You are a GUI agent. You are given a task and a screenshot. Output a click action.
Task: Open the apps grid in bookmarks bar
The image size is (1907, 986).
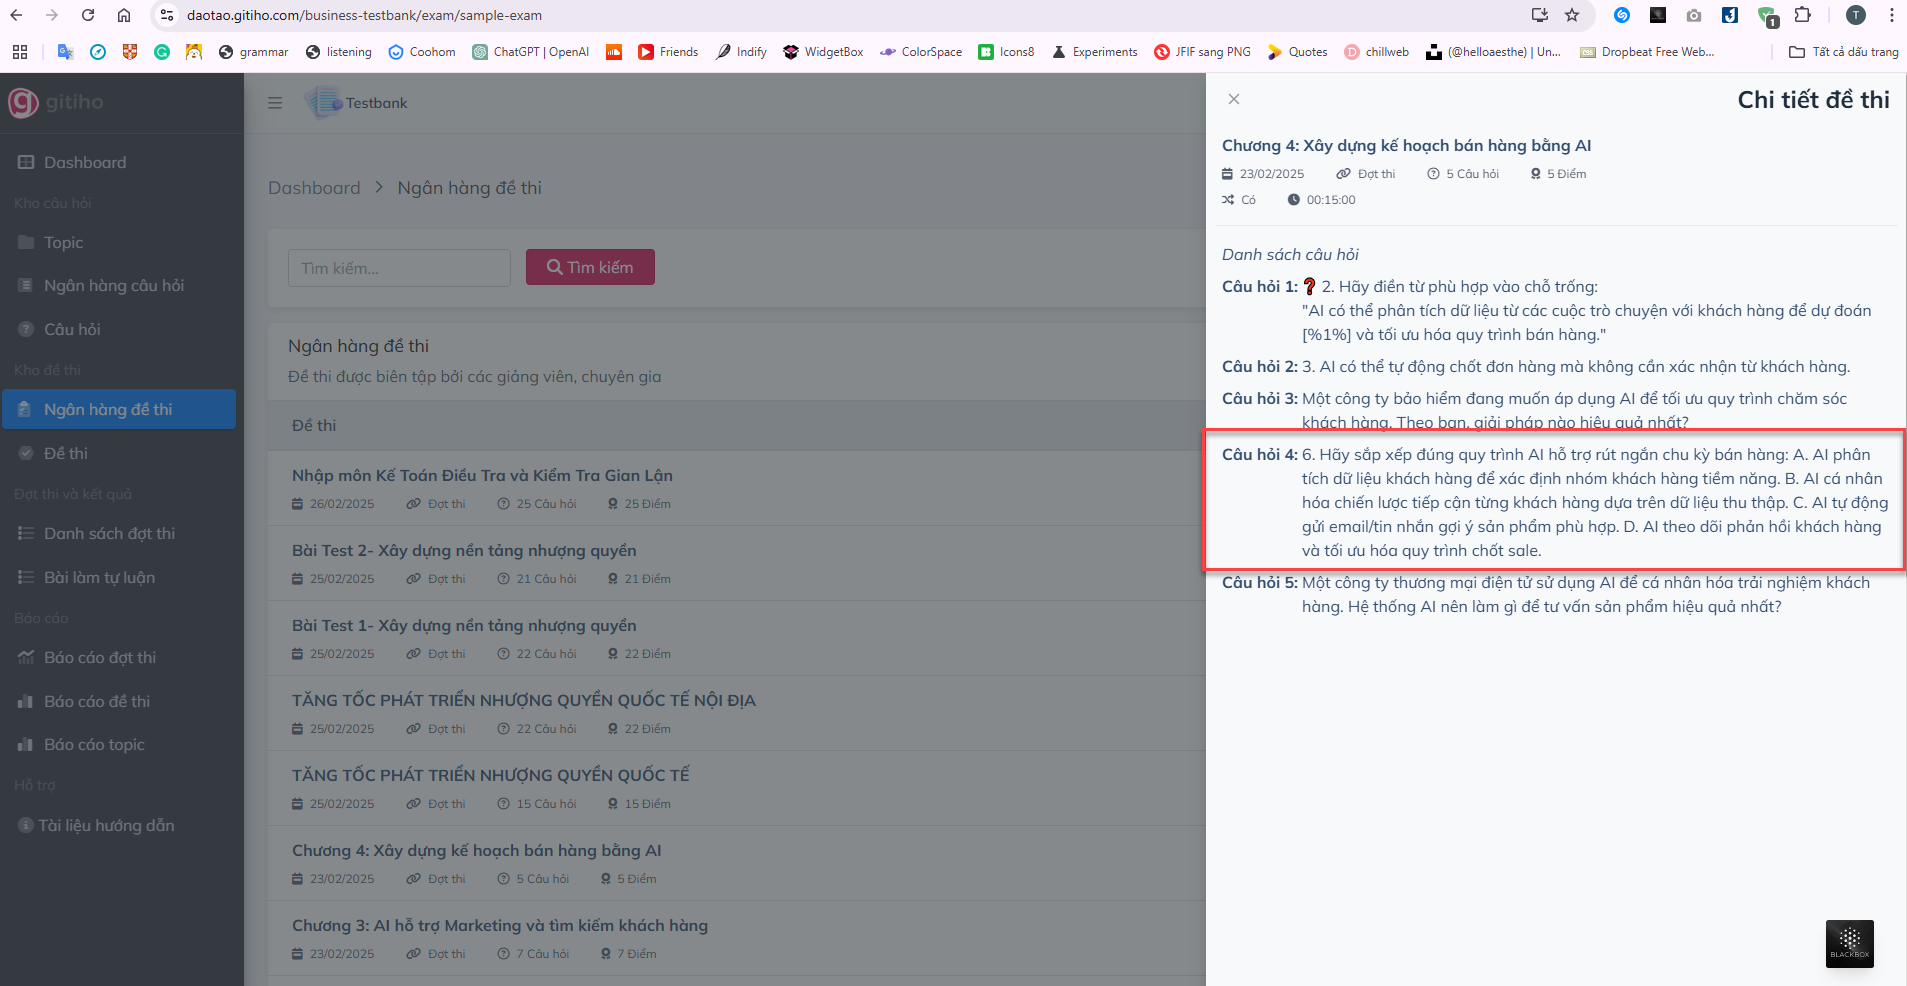coord(20,52)
